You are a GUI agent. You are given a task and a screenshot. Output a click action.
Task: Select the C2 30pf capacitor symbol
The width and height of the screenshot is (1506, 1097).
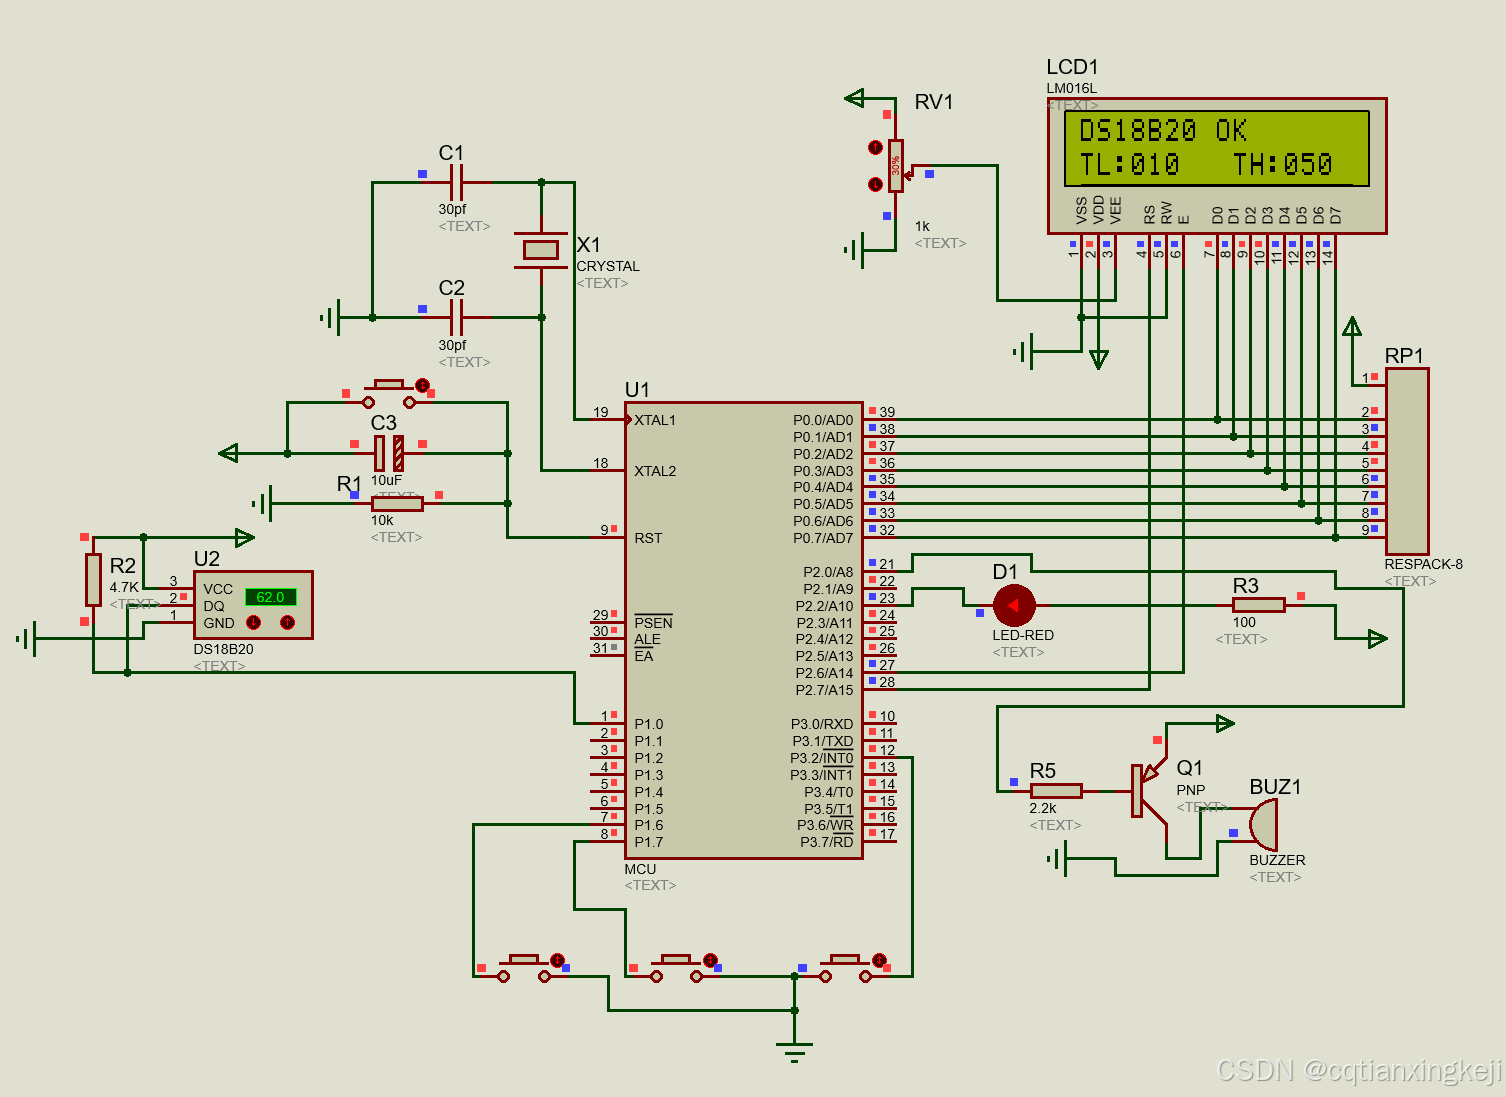(457, 317)
